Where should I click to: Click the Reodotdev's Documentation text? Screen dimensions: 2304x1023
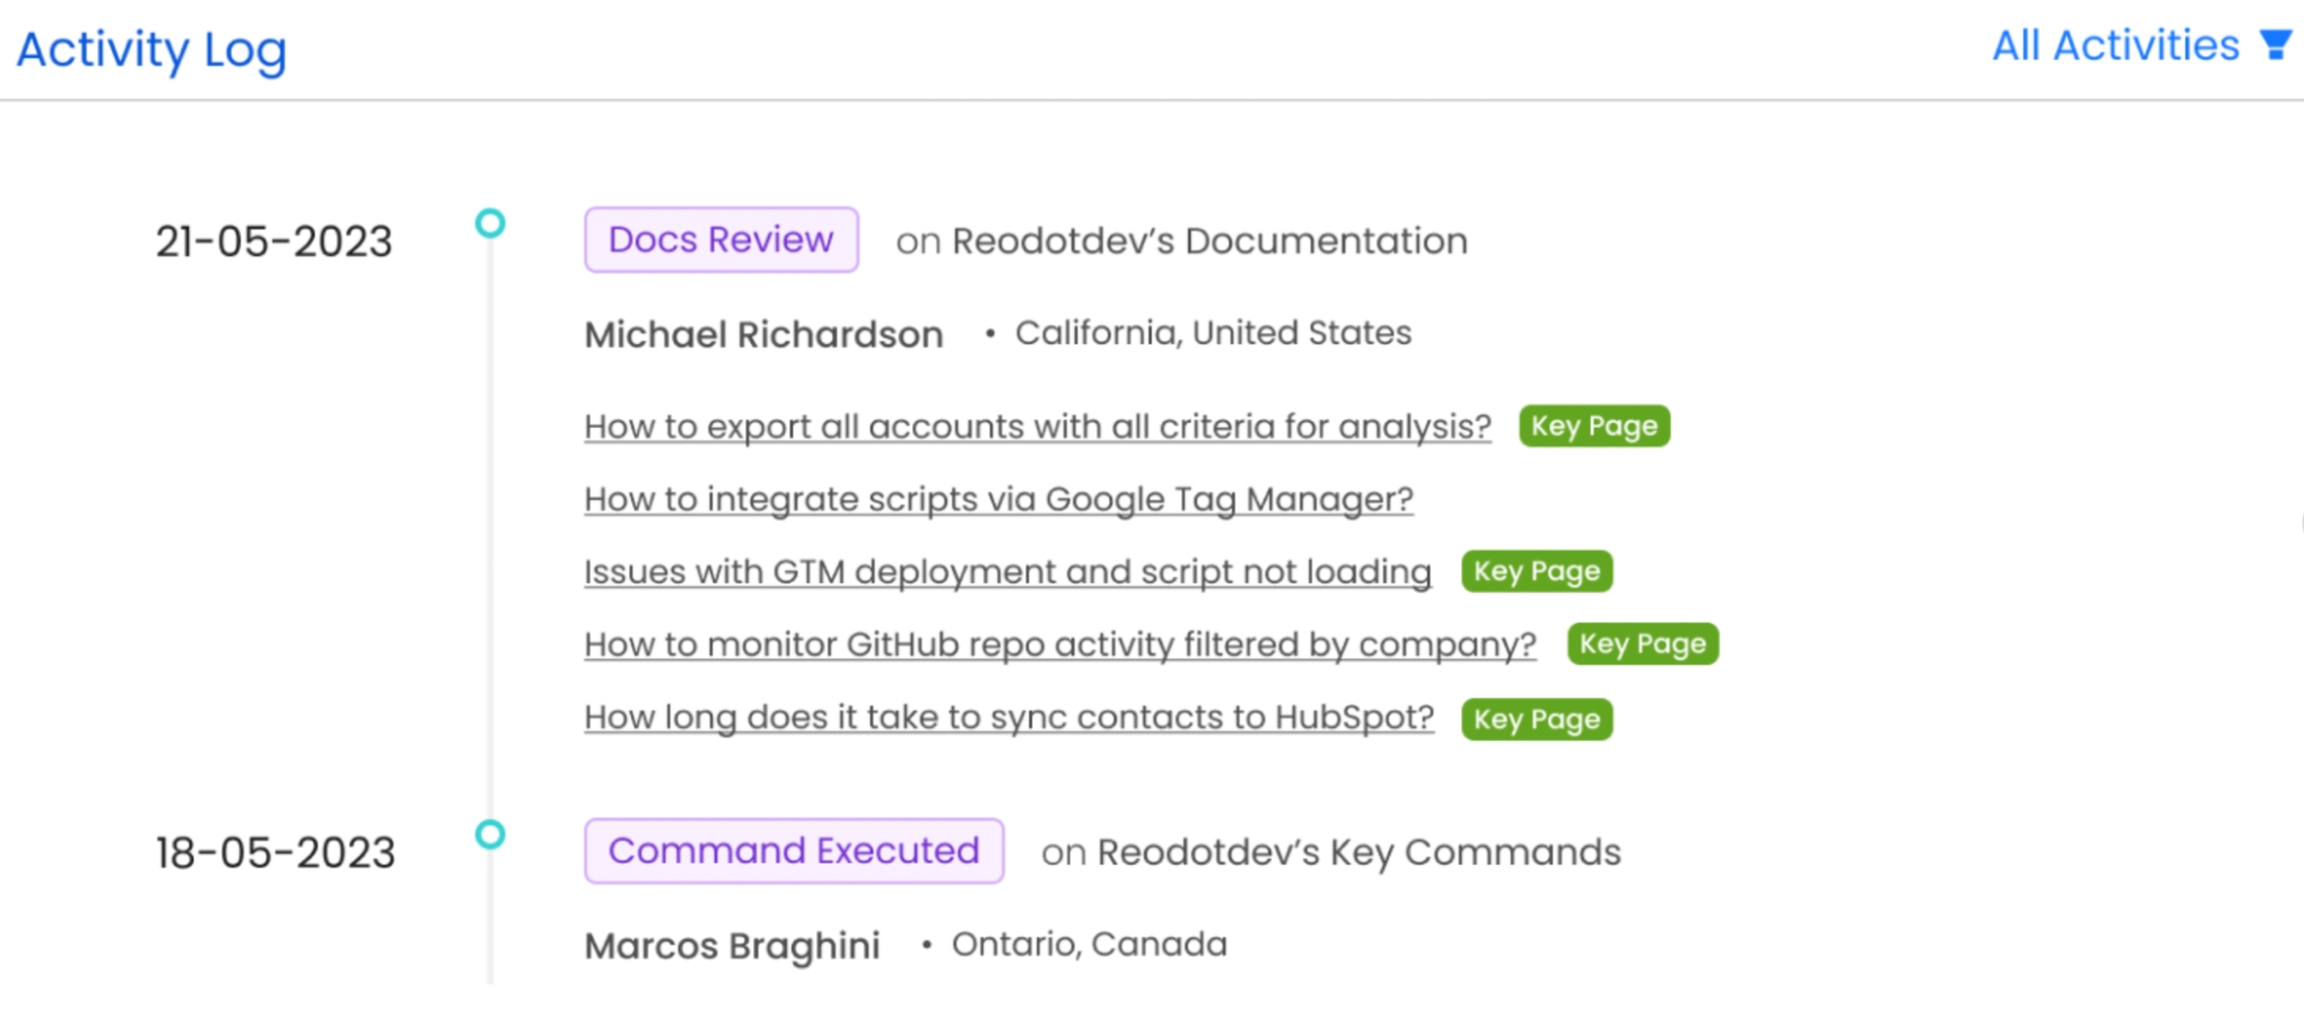[1209, 241]
